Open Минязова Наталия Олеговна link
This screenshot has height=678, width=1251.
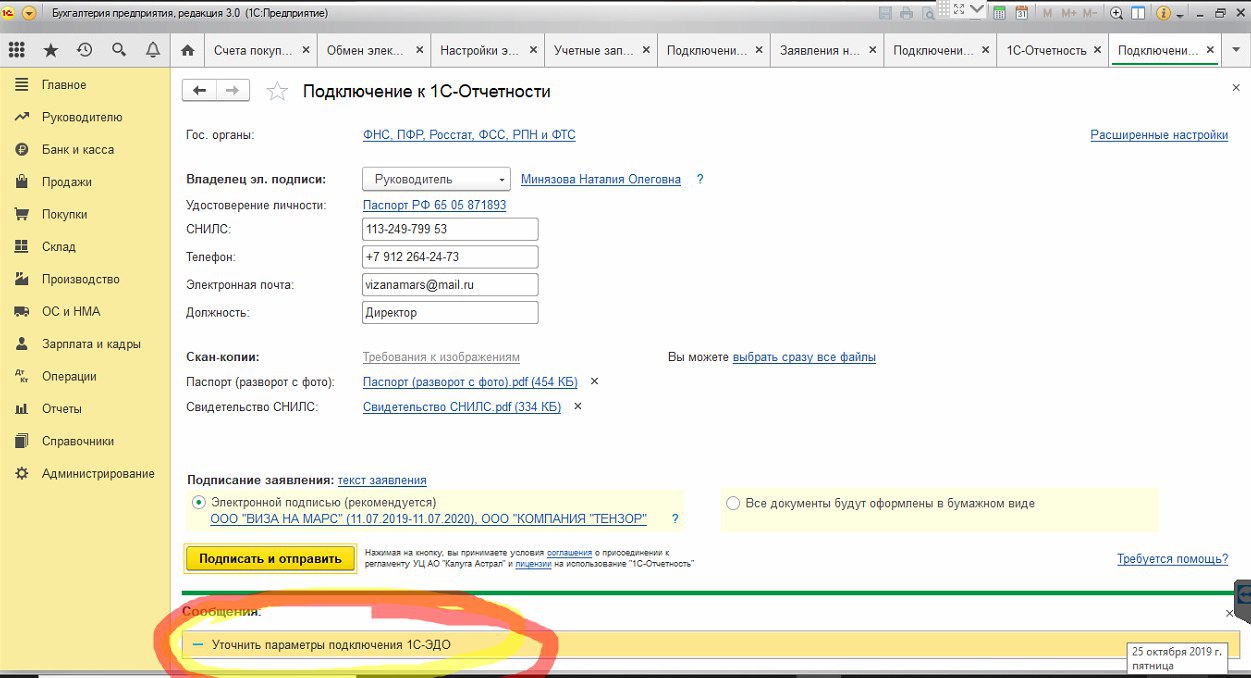coord(601,180)
